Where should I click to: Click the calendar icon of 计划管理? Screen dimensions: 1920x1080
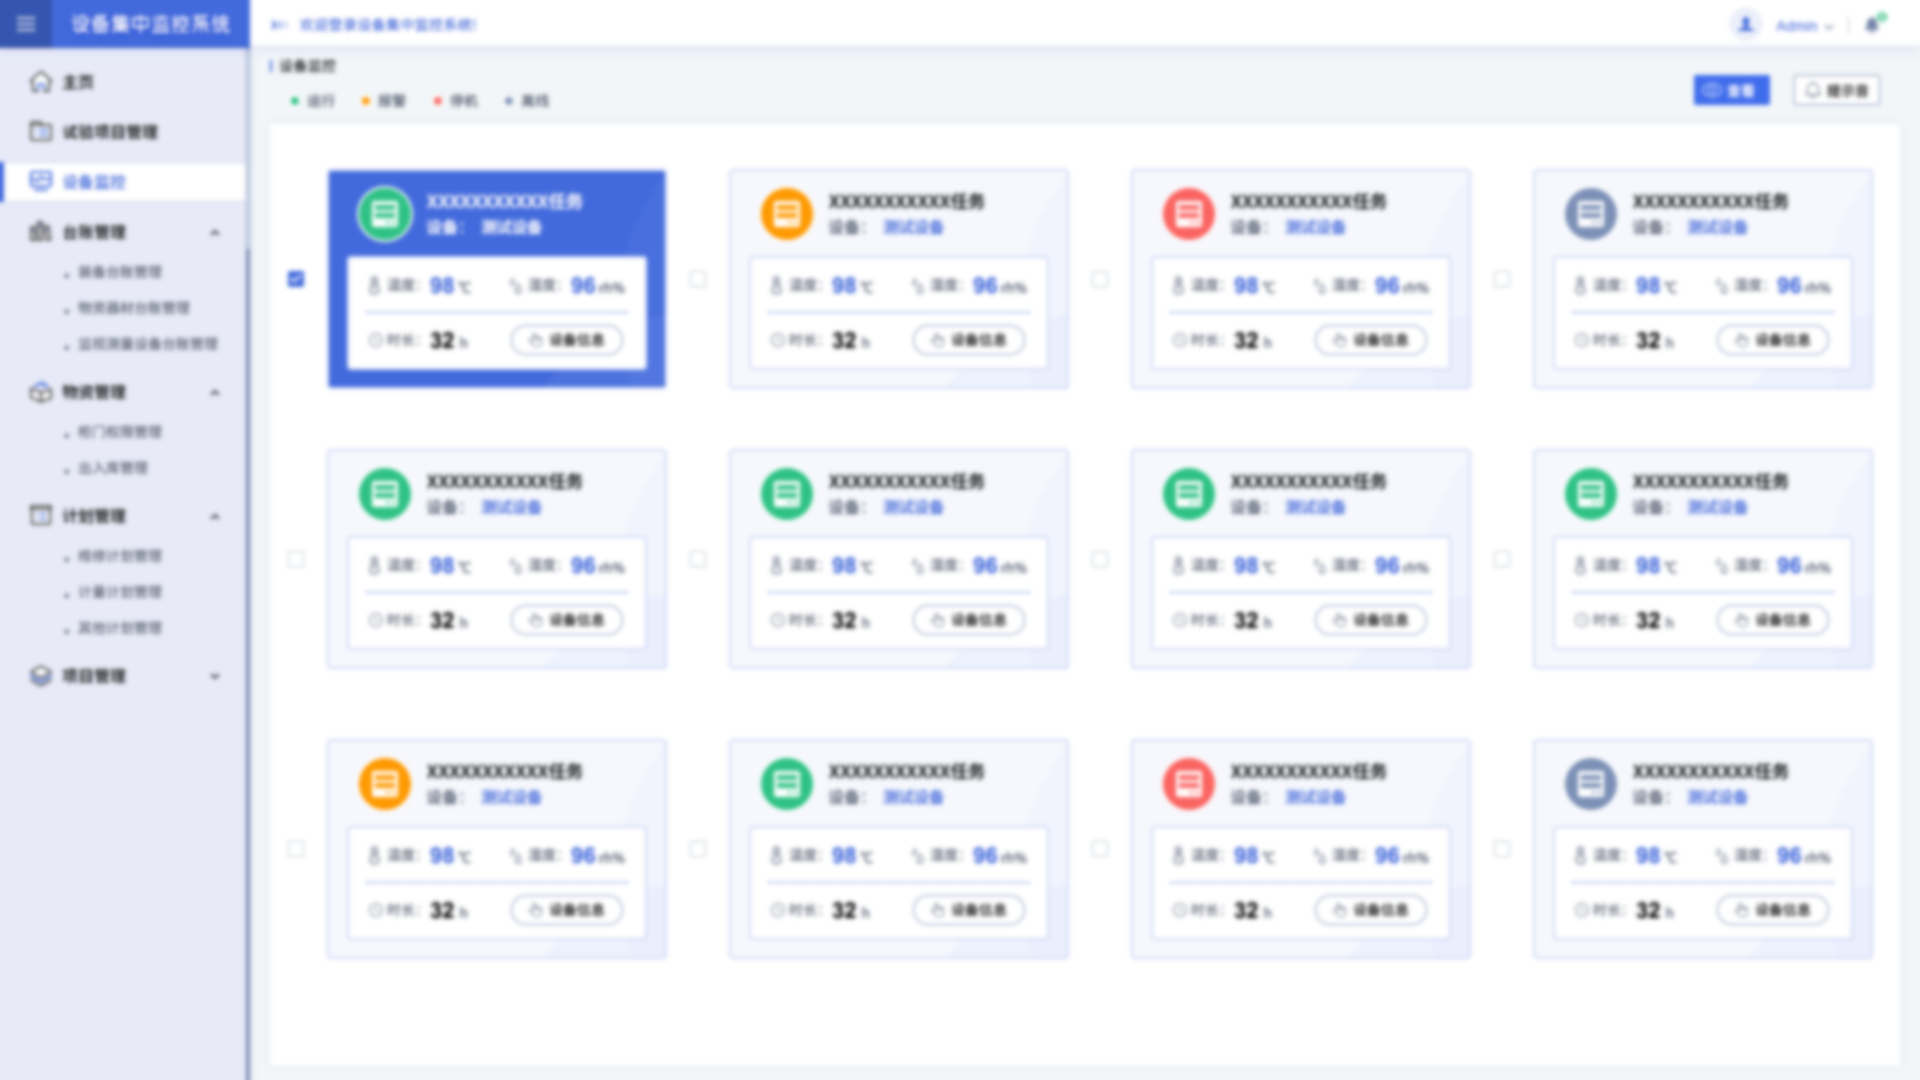[x=40, y=515]
